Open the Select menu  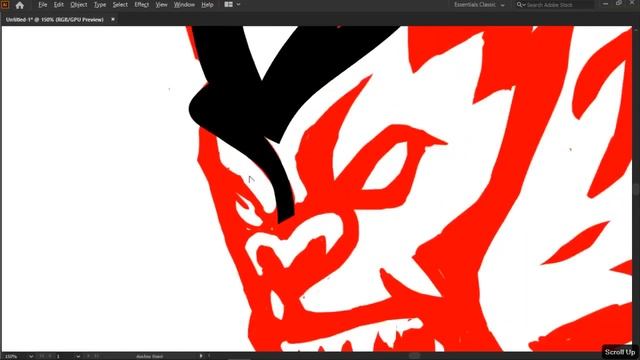pos(120,5)
